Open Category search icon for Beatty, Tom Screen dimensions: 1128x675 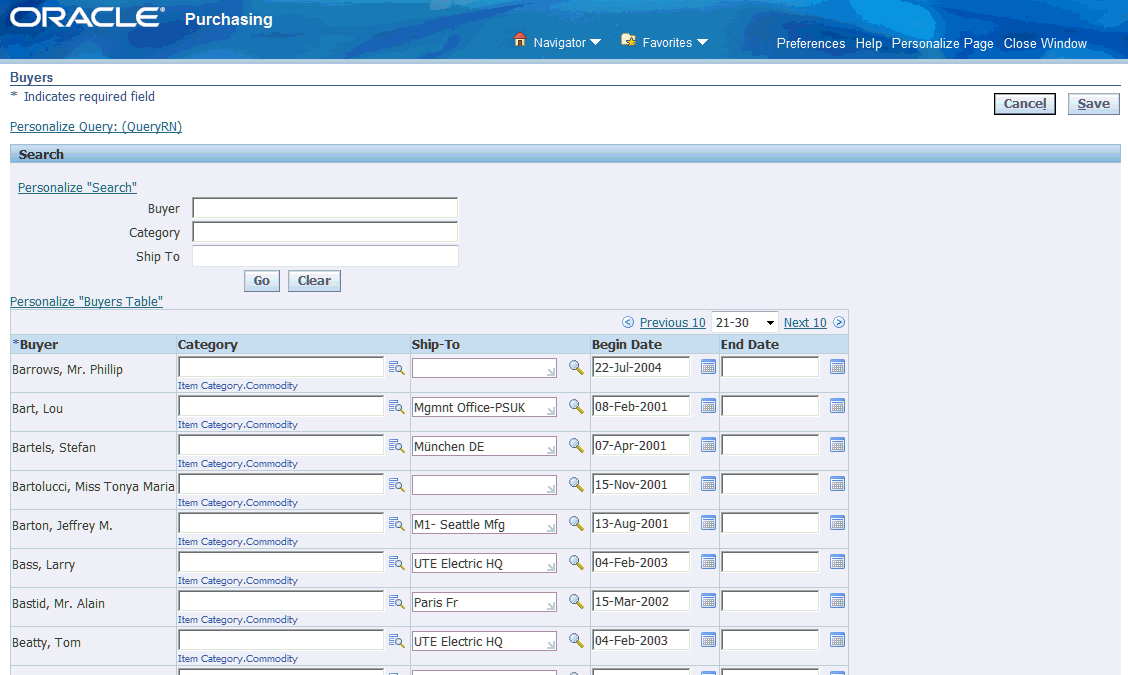point(396,640)
